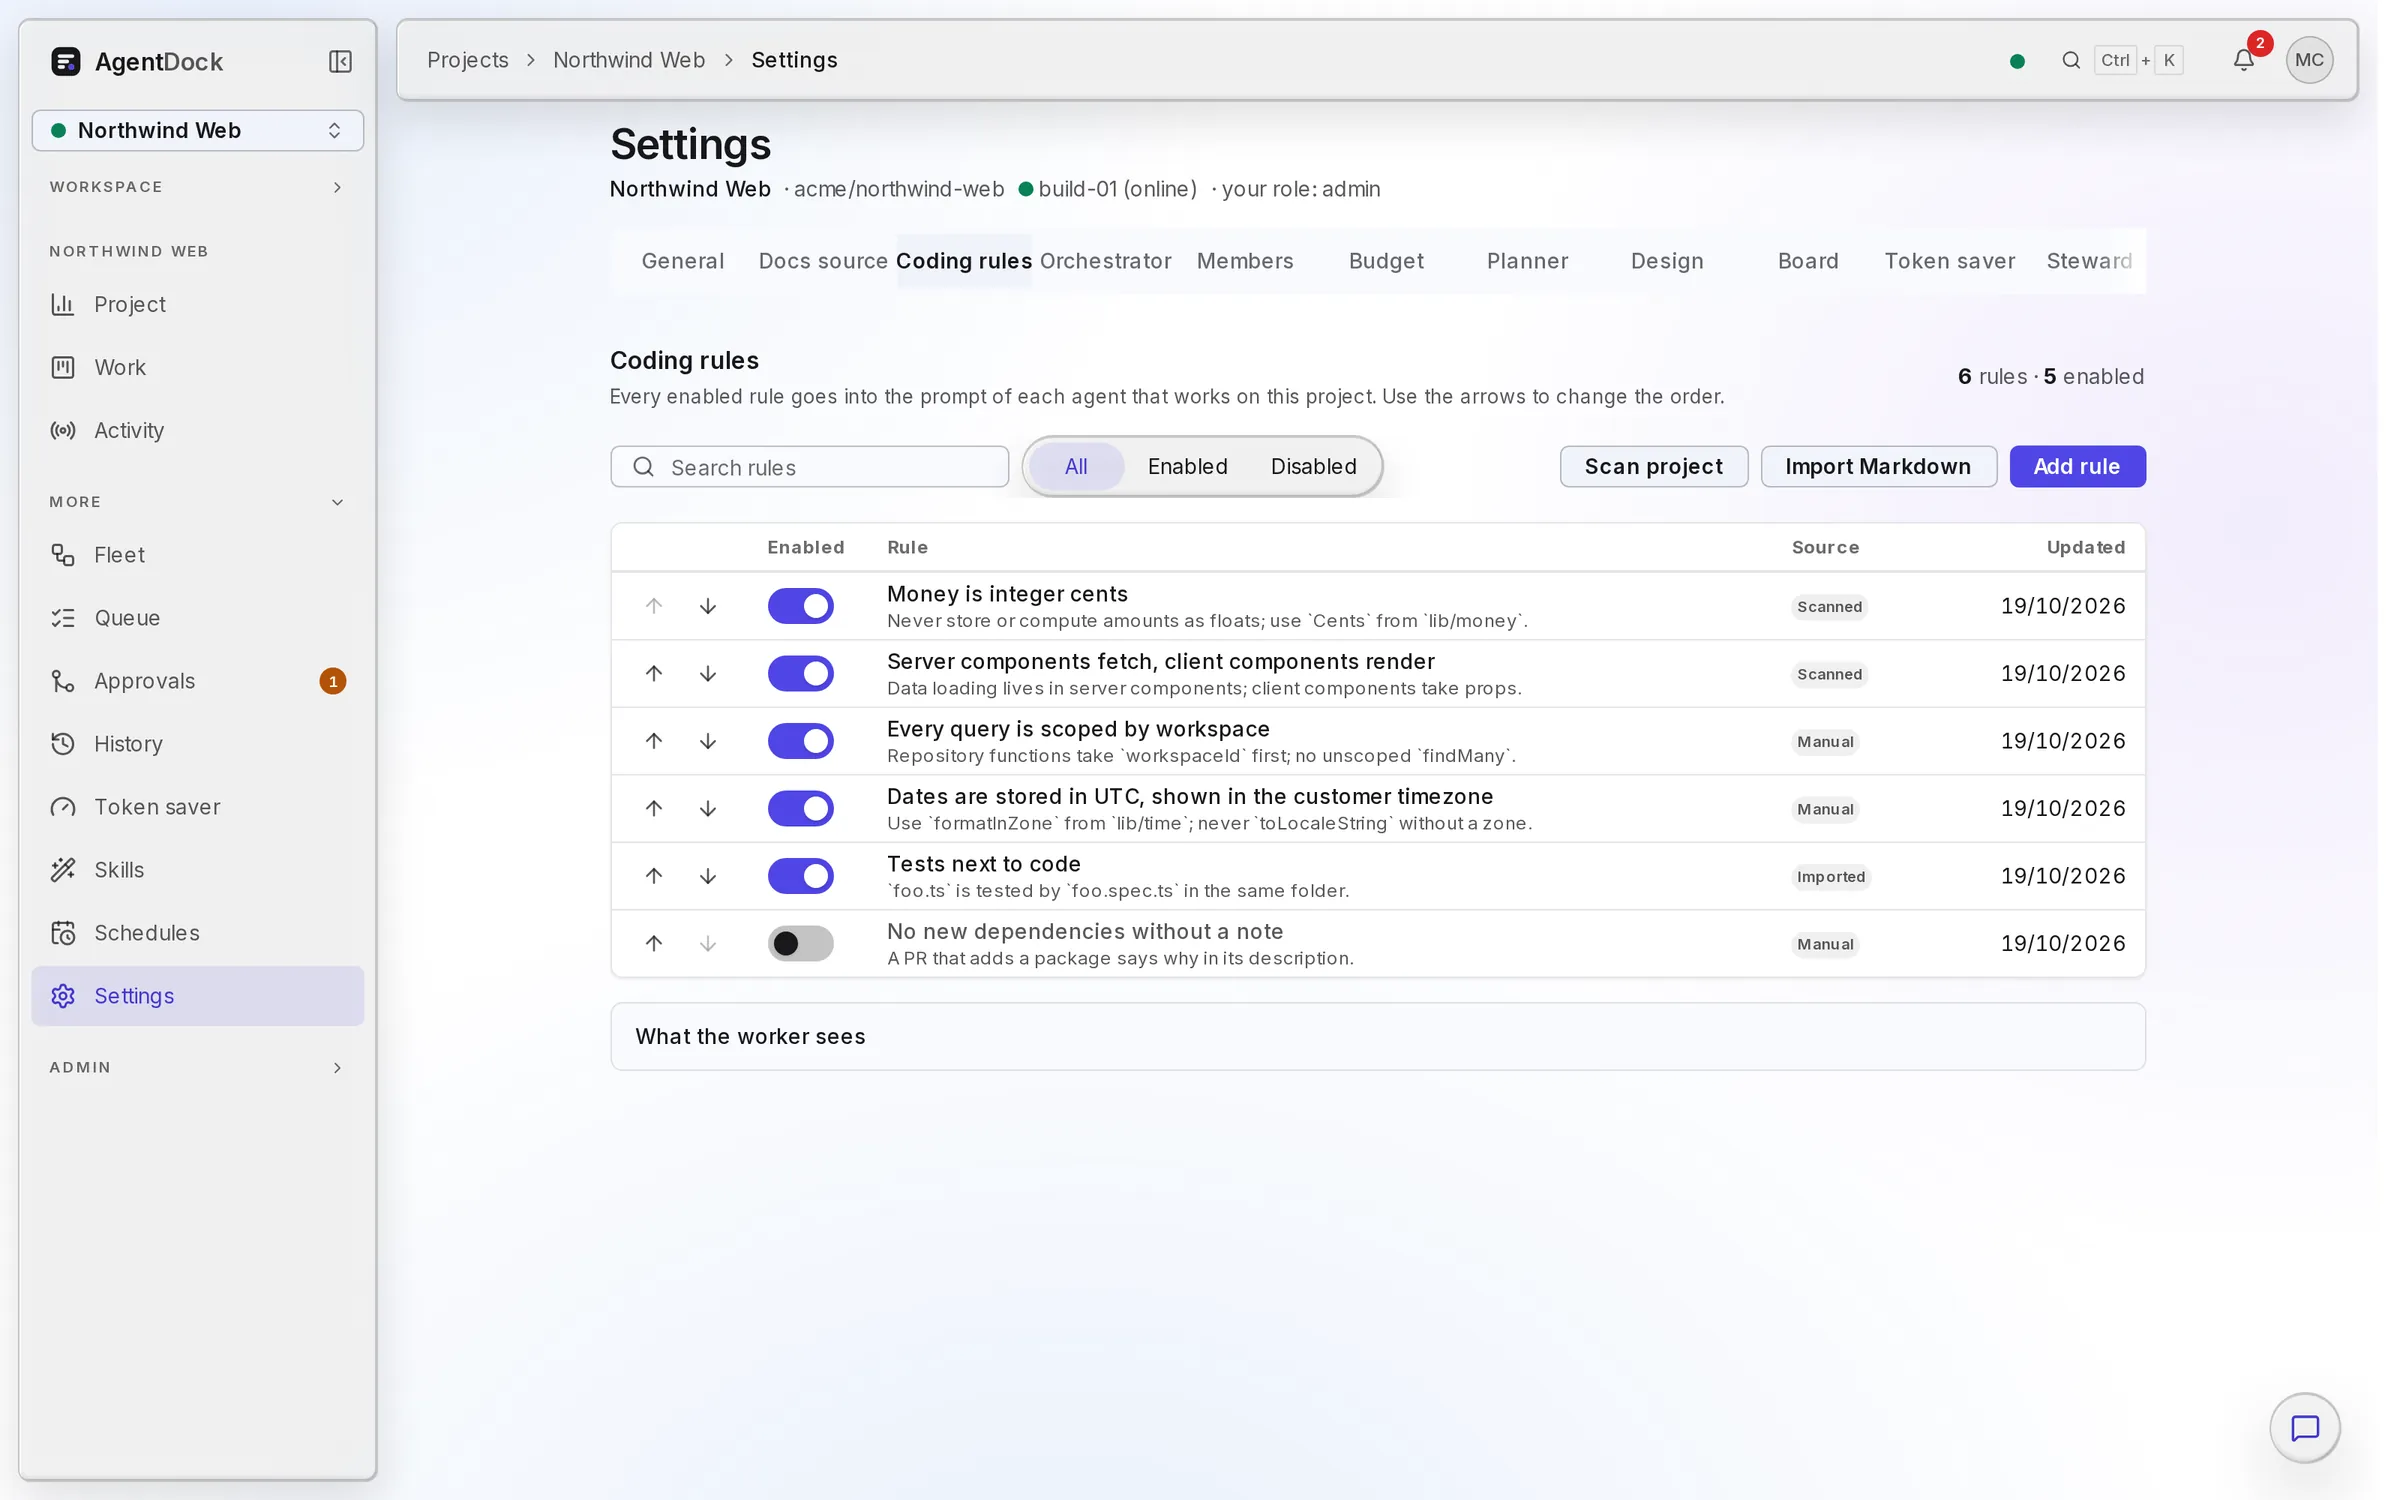The width and height of the screenshot is (2400, 1500).
Task: Toggle 'Every query is scoped by workspace' rule
Action: point(800,741)
